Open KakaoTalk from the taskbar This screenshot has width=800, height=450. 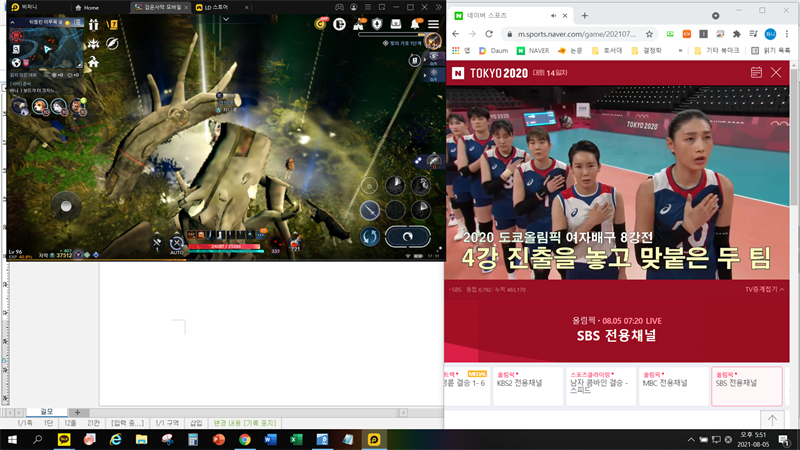pos(64,439)
